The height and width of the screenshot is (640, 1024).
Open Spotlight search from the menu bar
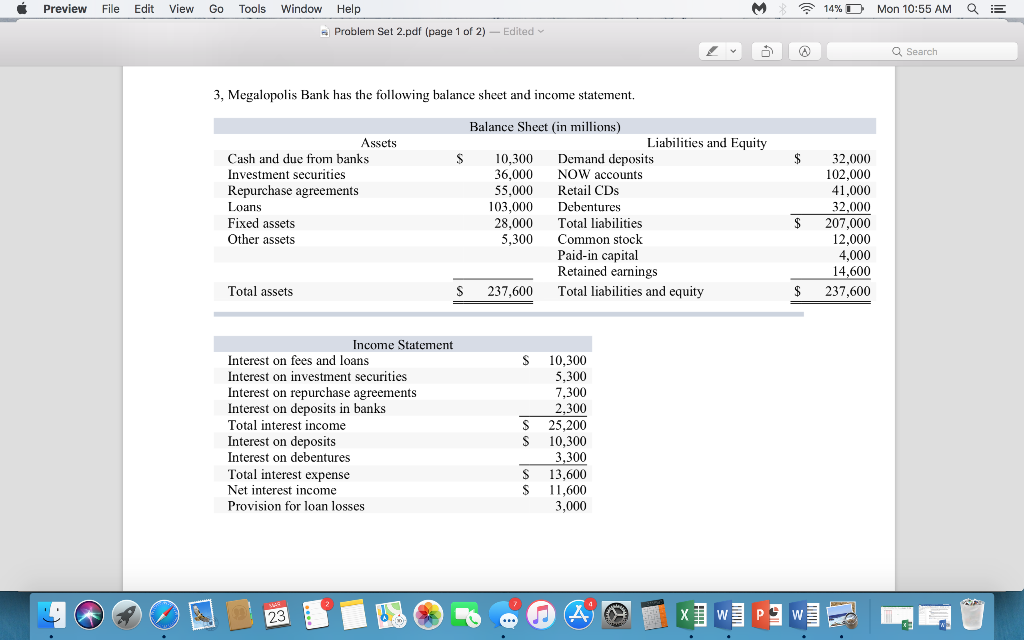click(x=971, y=9)
